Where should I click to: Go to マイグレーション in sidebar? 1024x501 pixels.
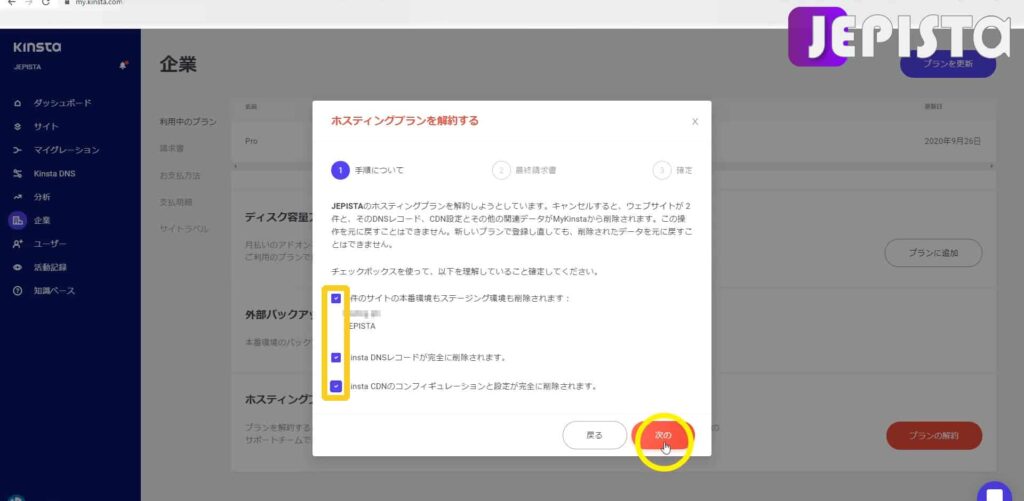pos(67,150)
